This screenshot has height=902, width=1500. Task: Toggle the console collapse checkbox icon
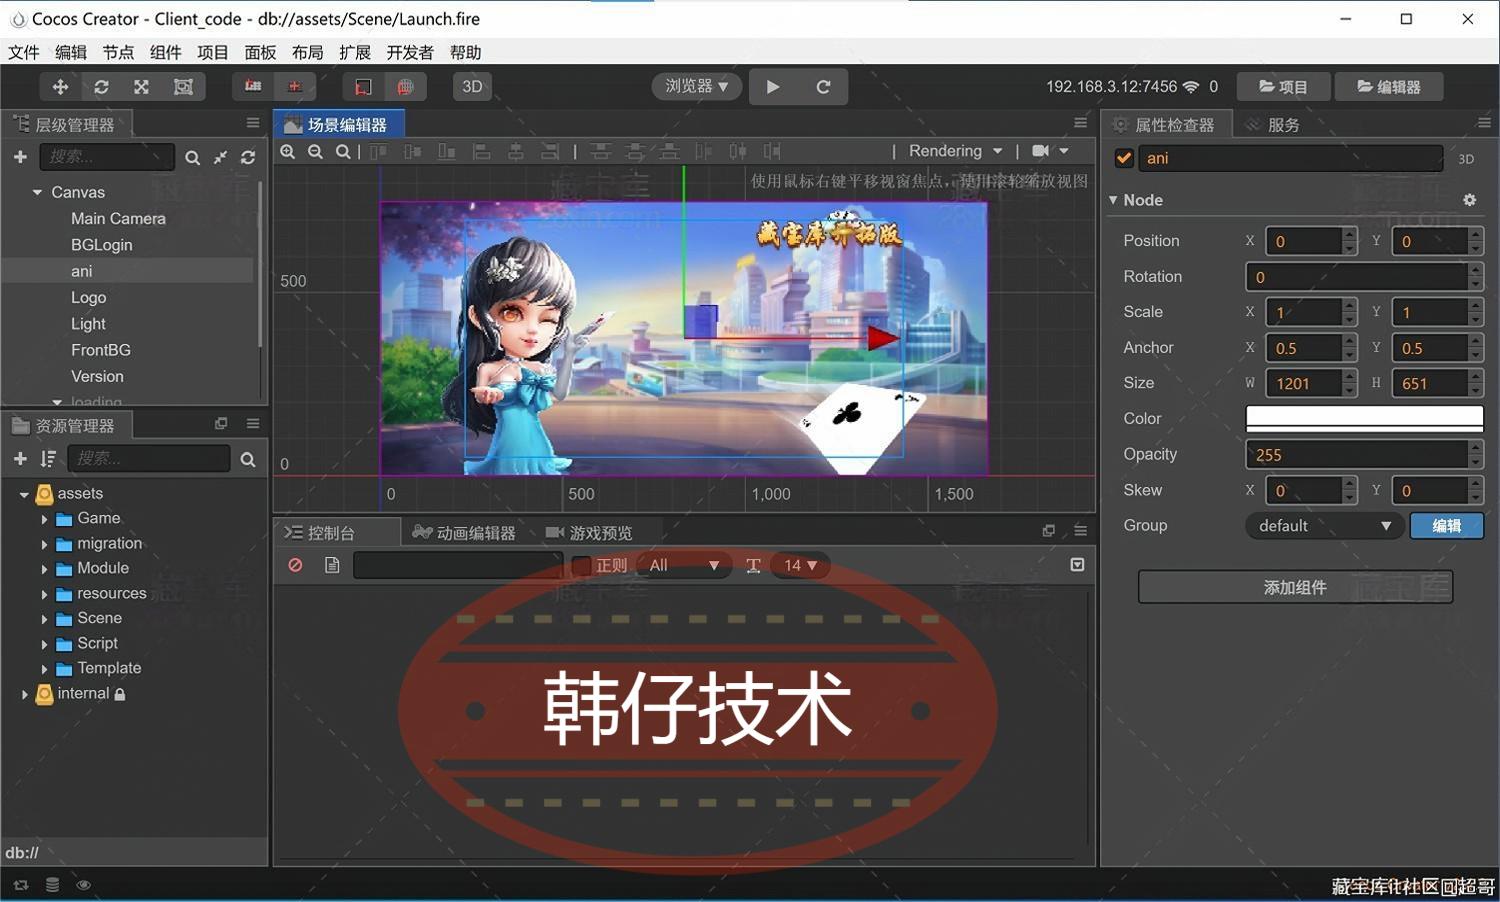point(1077,565)
